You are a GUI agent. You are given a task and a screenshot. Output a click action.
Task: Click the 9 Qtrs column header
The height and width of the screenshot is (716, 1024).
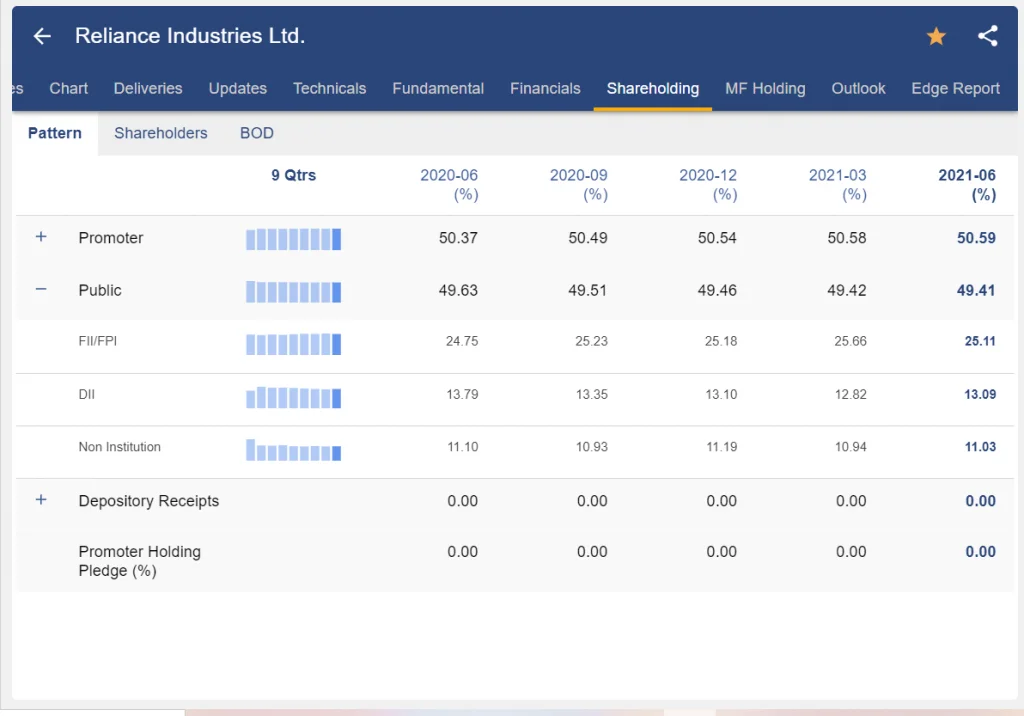(x=294, y=175)
